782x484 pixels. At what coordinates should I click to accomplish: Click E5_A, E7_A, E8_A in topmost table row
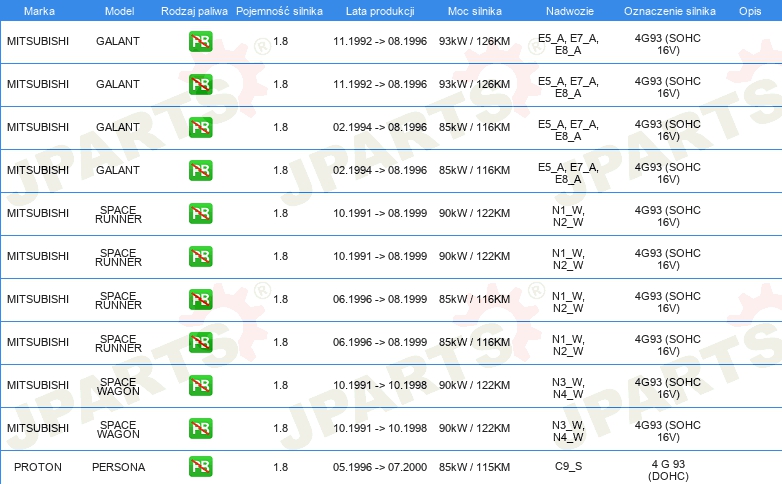pos(568,44)
